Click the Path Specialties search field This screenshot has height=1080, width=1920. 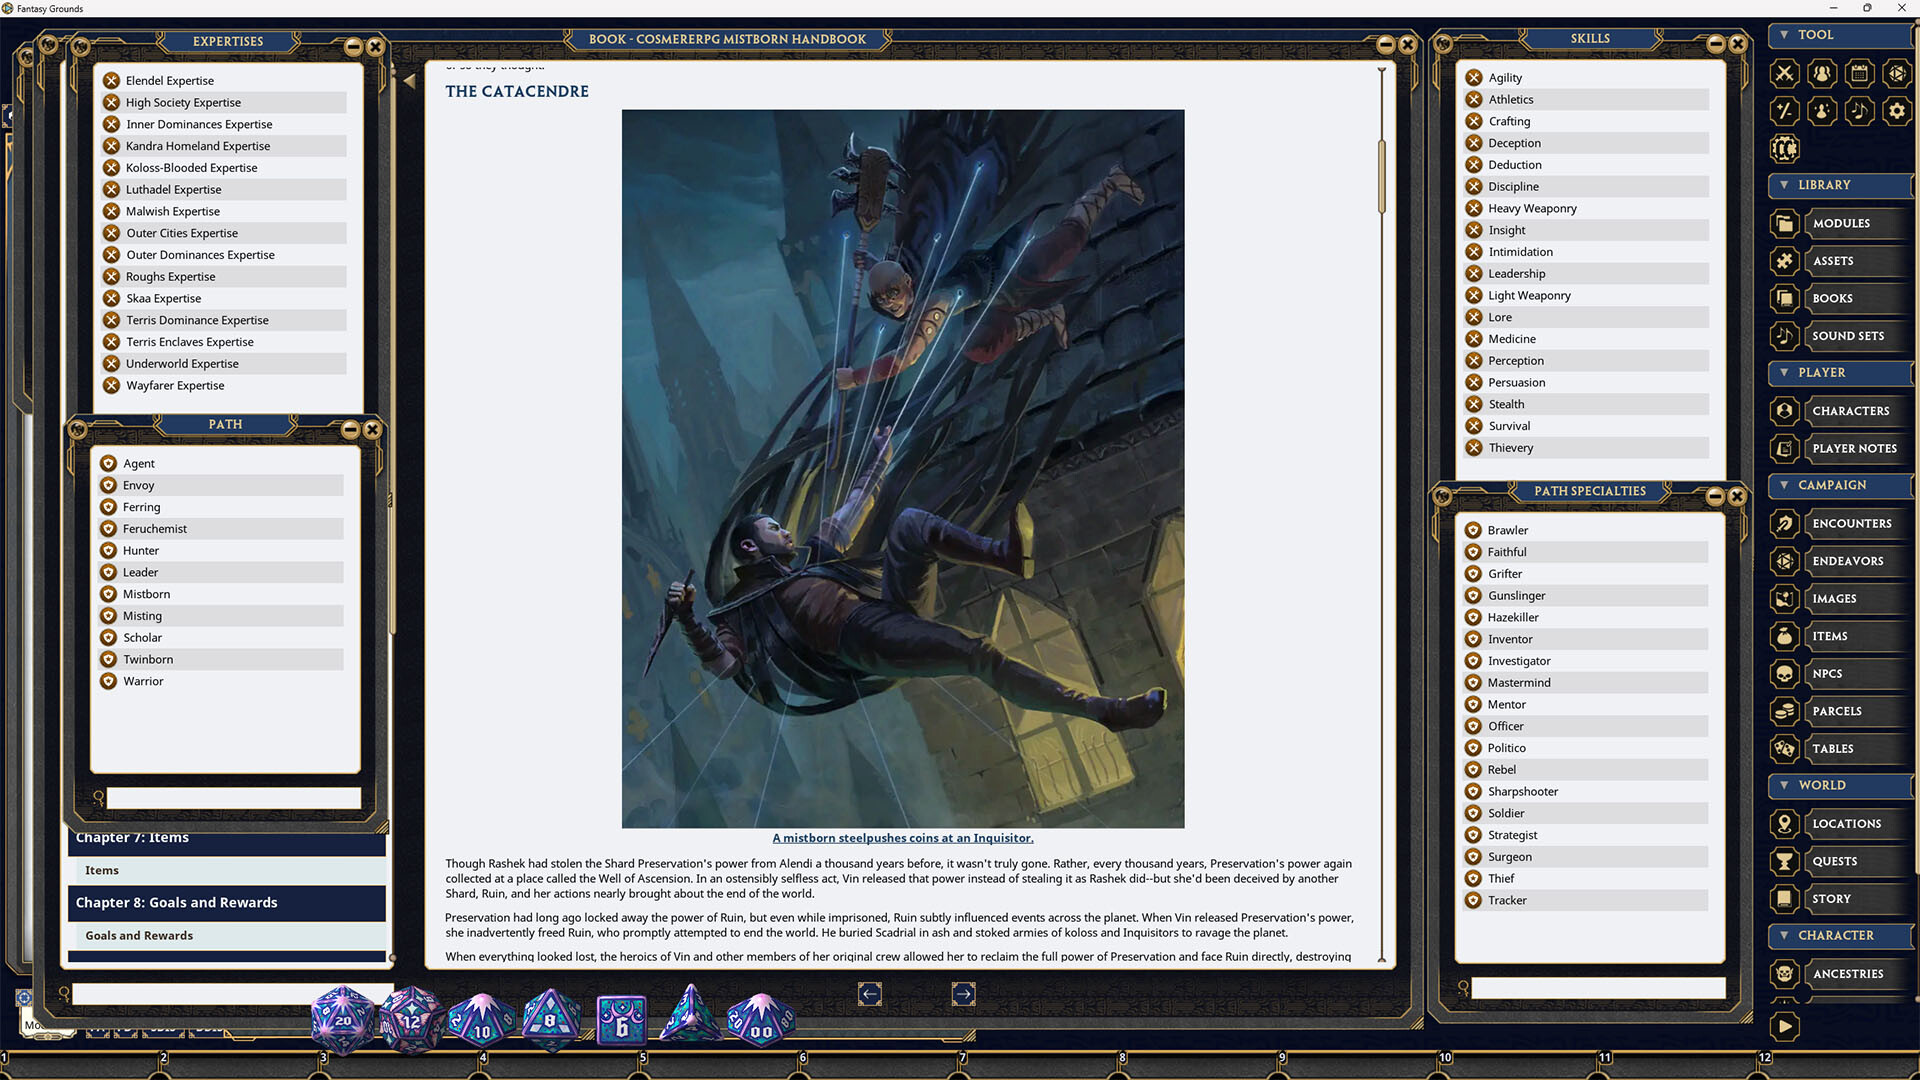click(x=1598, y=988)
